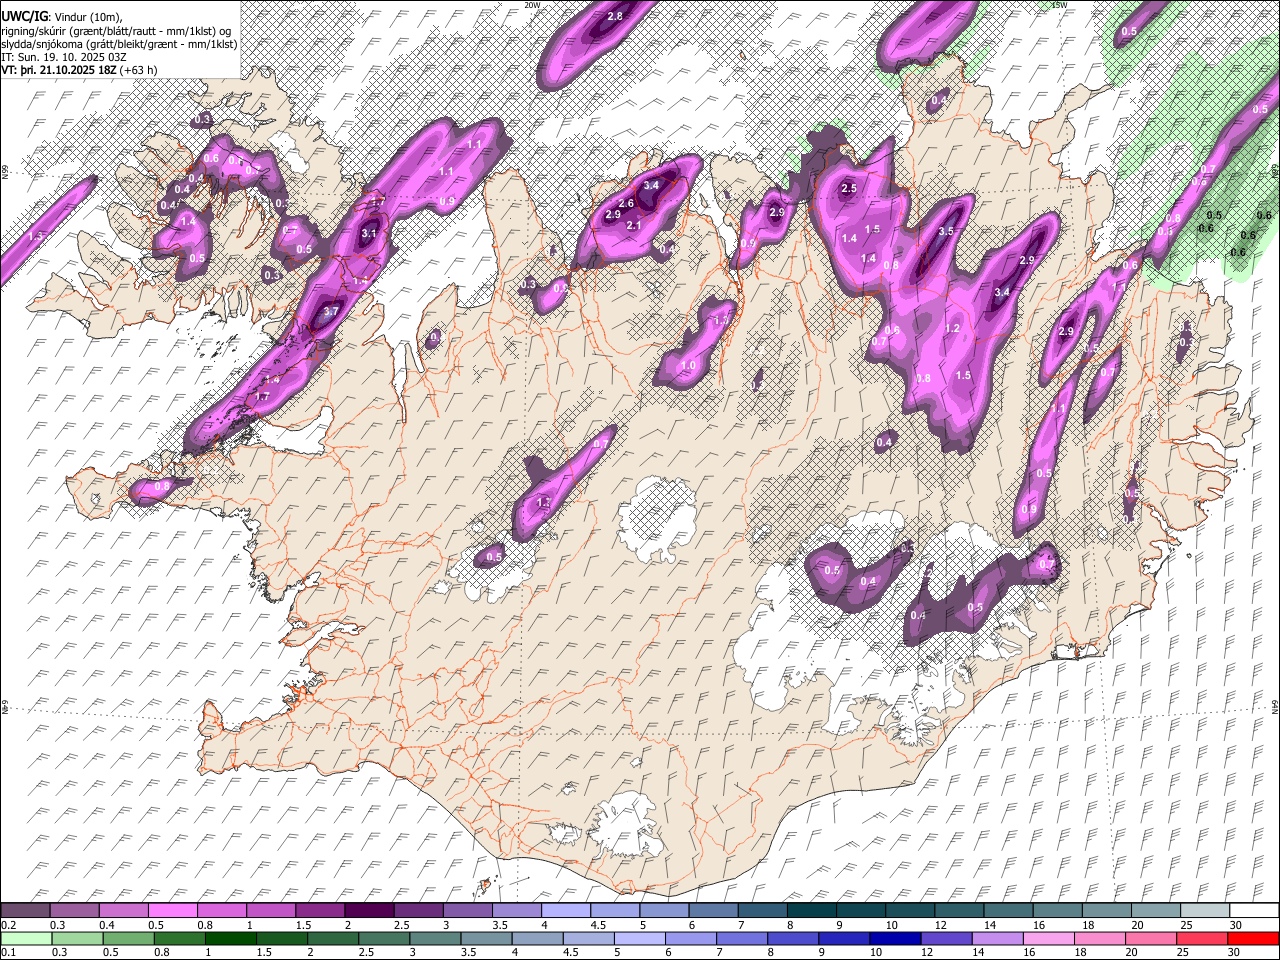Click the '20W' longitude label at the map top
Image resolution: width=1280 pixels, height=960 pixels.
click(x=532, y=5)
